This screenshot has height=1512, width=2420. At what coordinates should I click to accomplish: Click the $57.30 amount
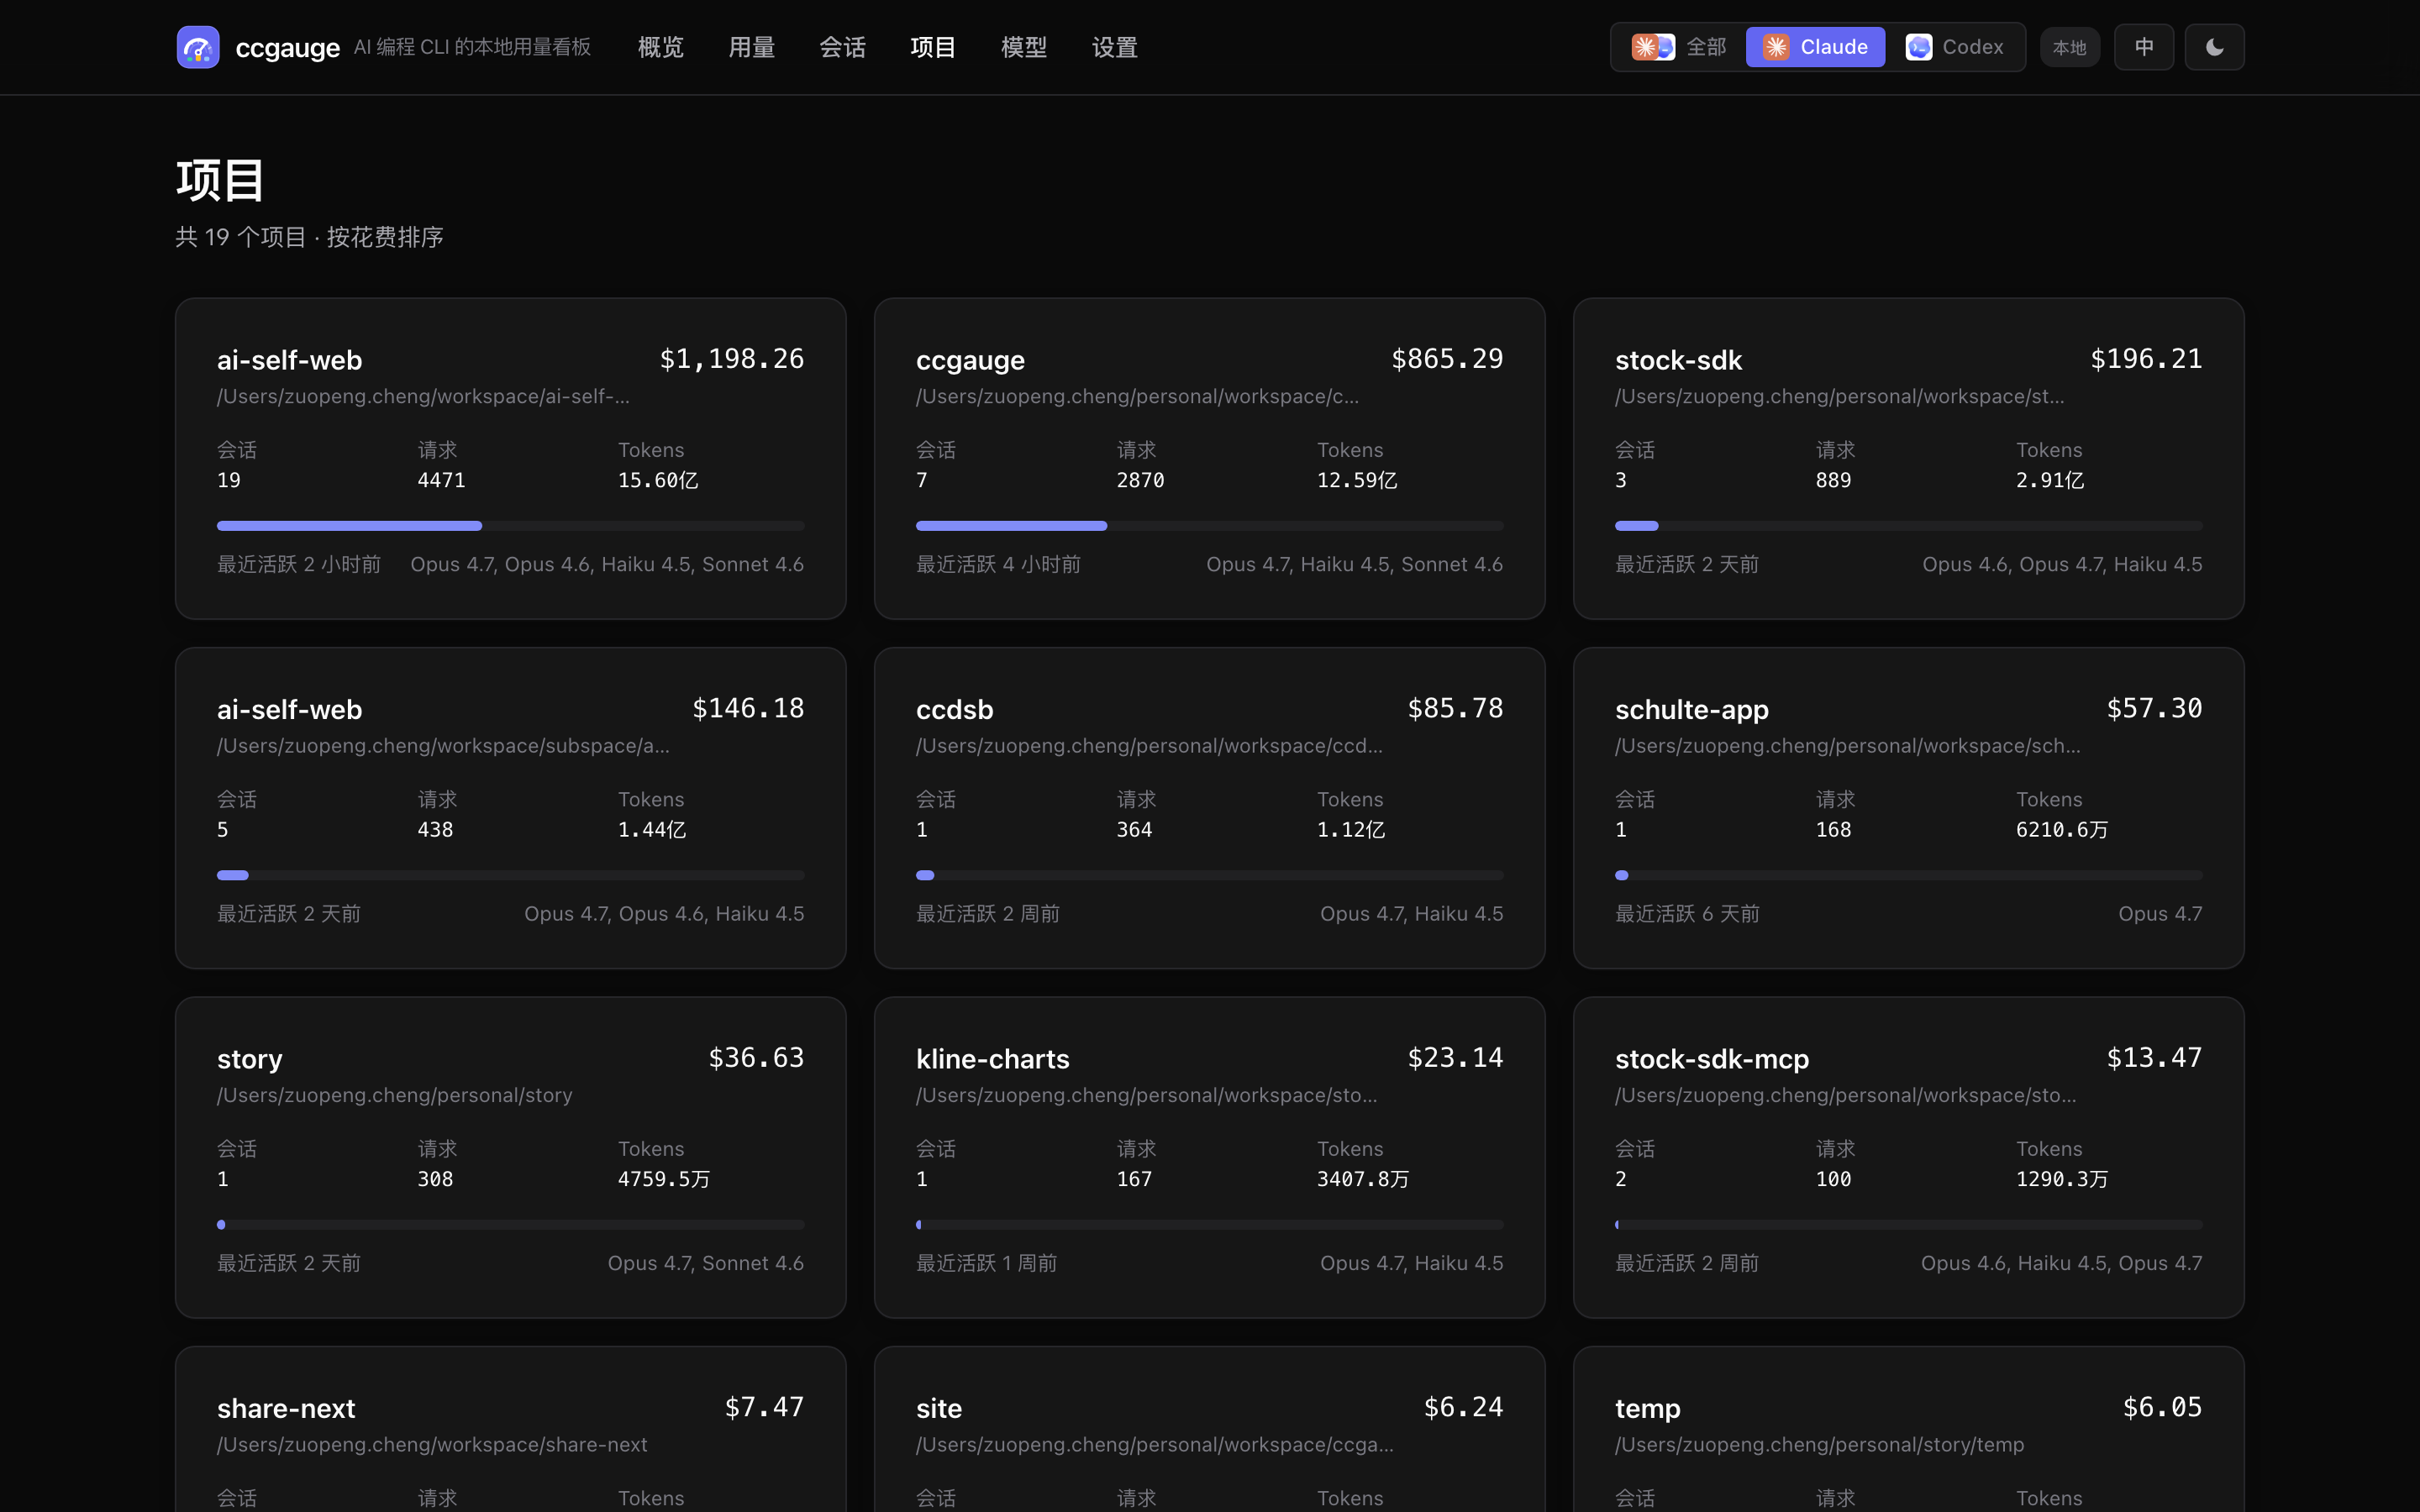pos(2154,708)
